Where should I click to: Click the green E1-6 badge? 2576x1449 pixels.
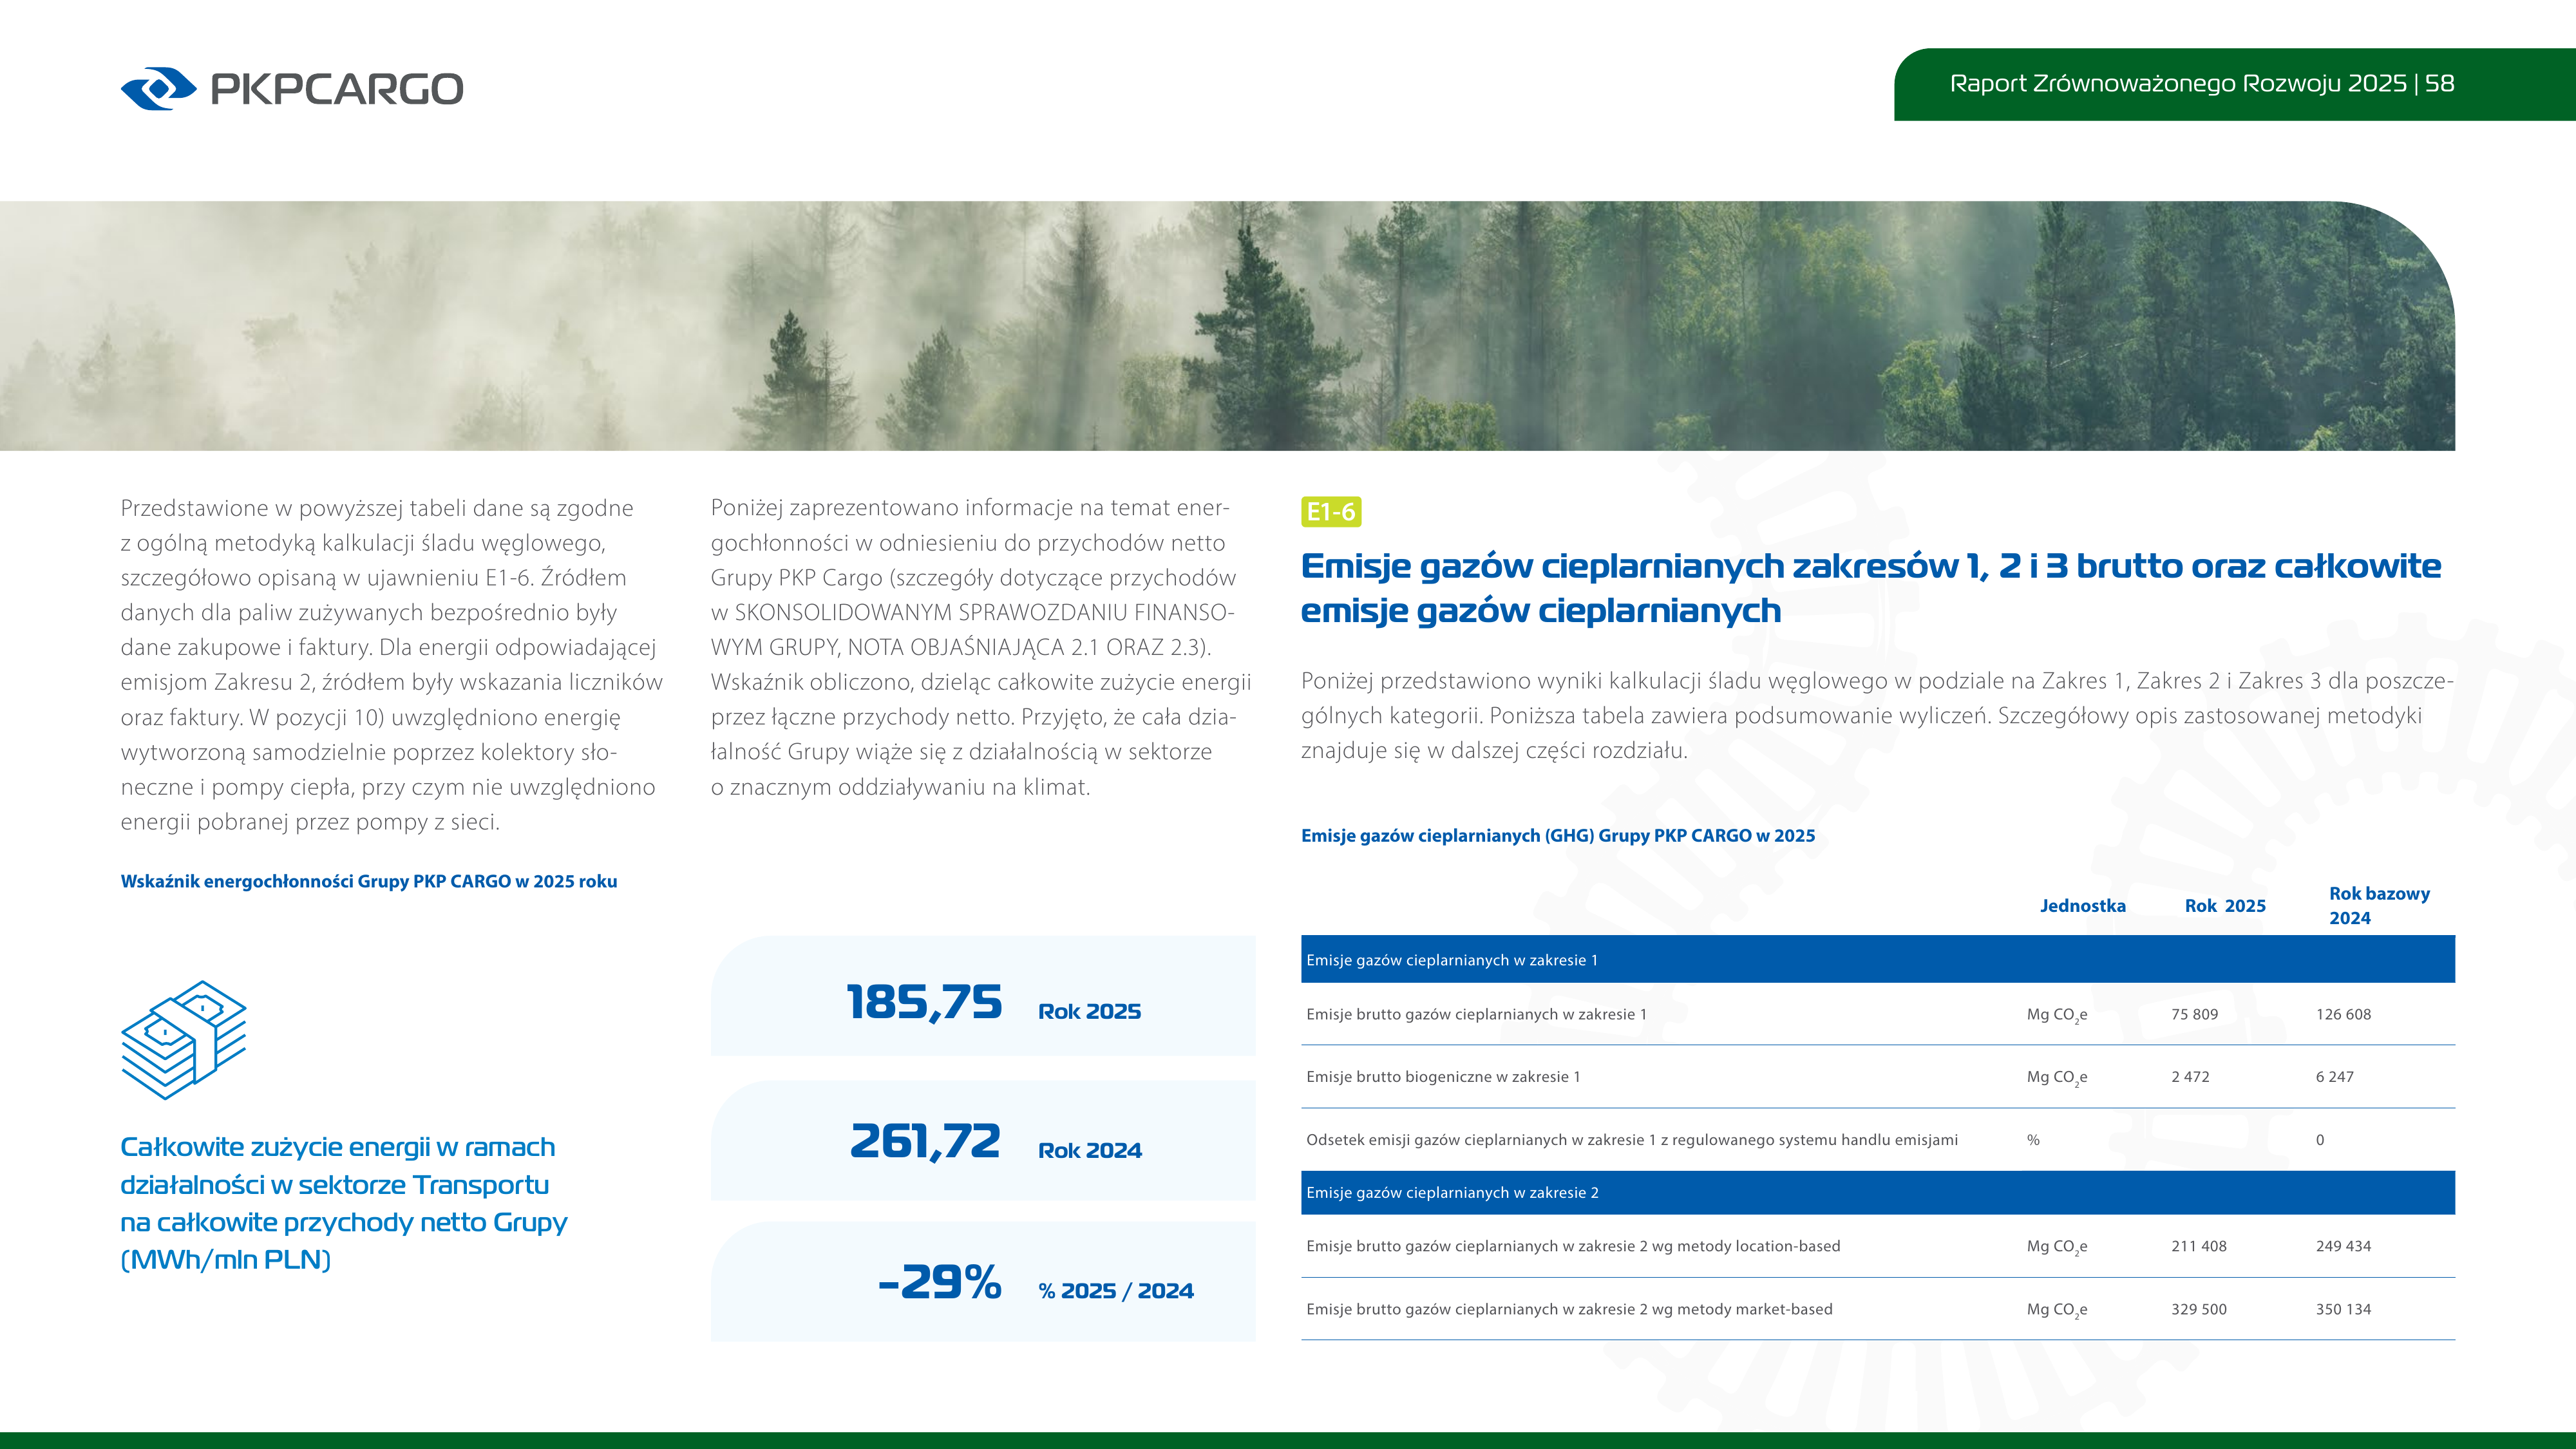1331,512
